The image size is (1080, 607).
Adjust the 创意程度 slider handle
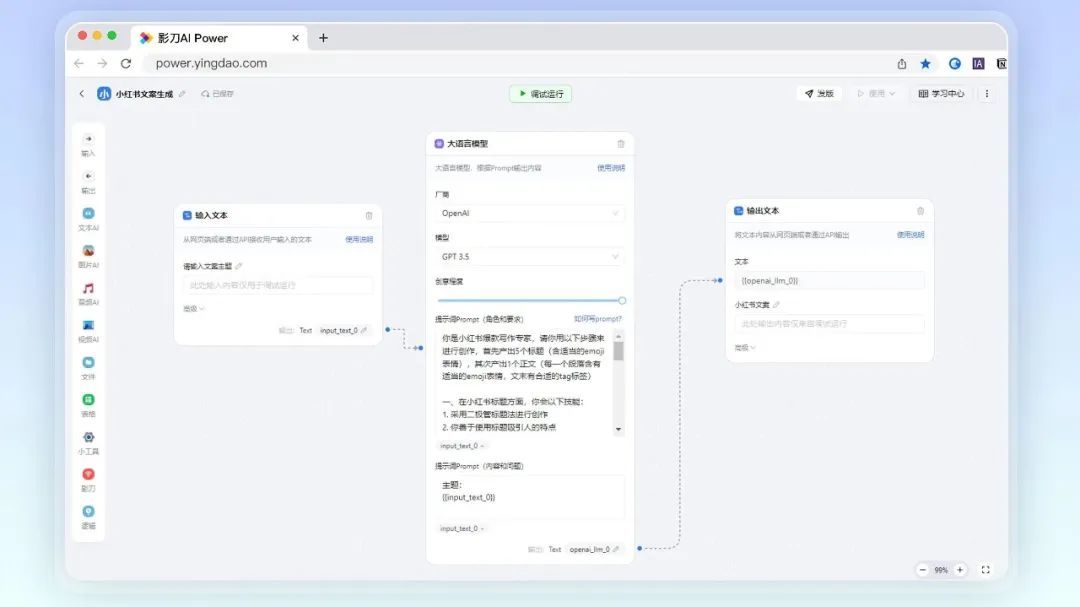(622, 300)
